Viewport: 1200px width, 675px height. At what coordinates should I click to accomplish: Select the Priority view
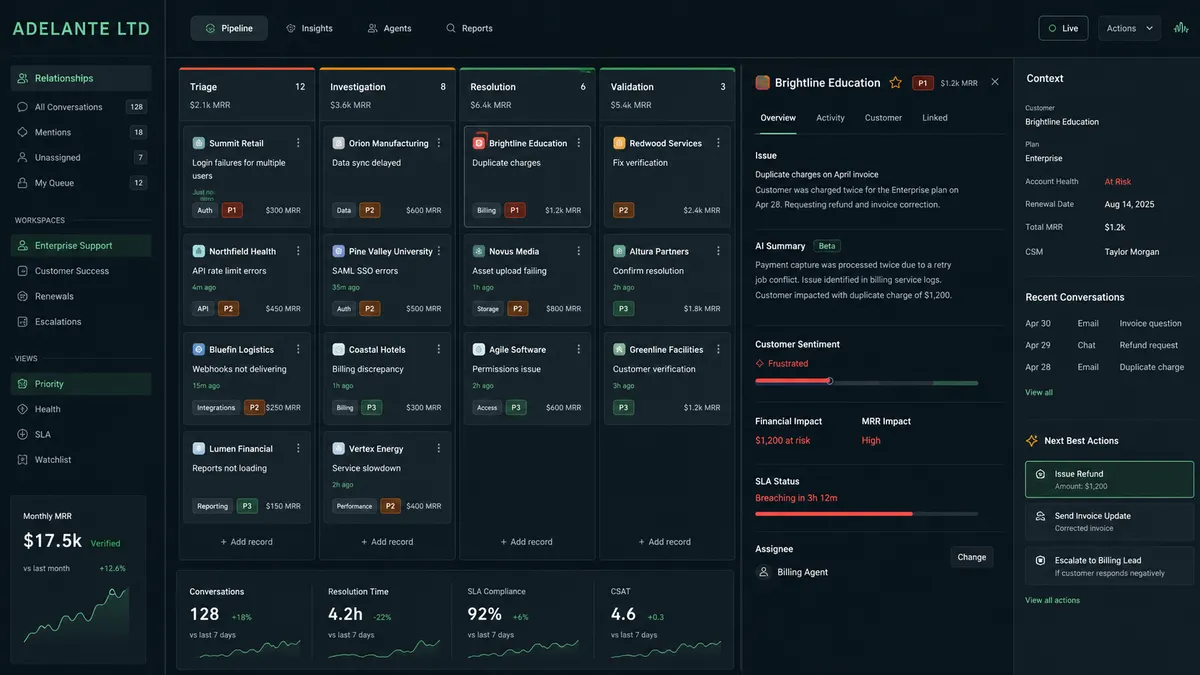[81, 384]
